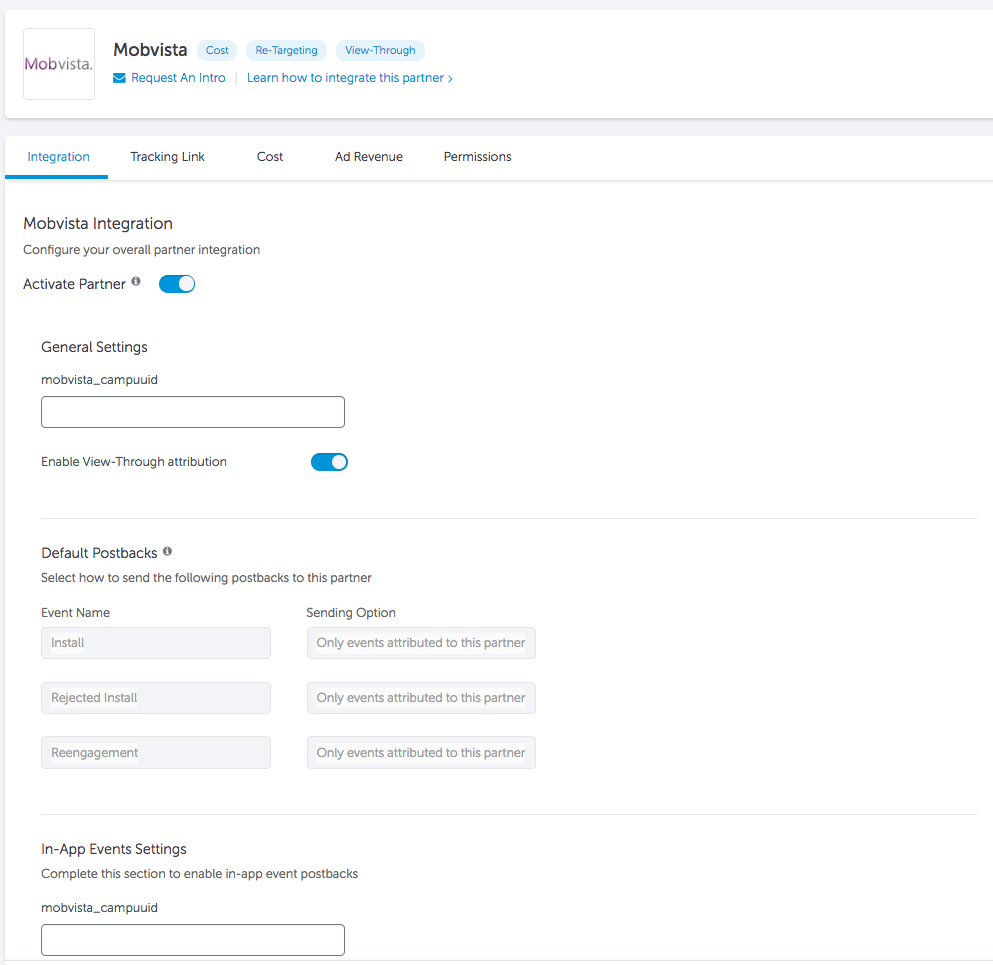The width and height of the screenshot is (993, 965).
Task: Open the Cost tab
Action: [270, 156]
